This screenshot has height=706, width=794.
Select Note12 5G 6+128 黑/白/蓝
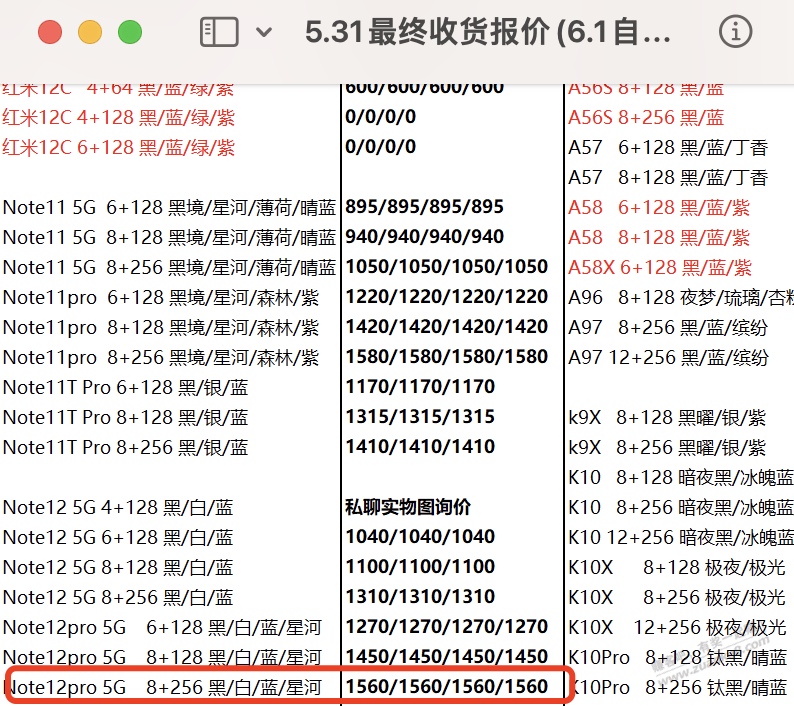(118, 537)
